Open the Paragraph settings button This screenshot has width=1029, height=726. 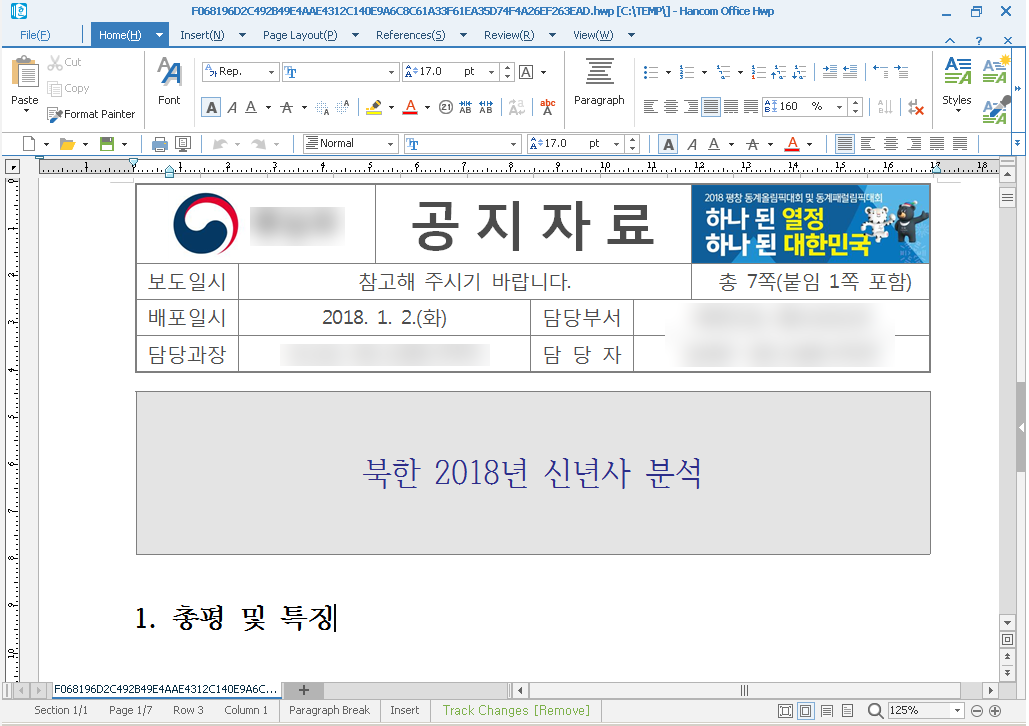[x=599, y=81]
